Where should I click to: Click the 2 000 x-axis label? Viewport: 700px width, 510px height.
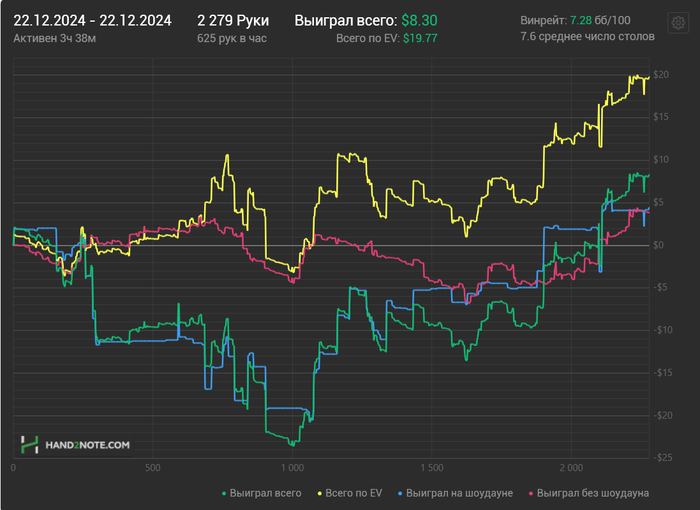click(x=571, y=468)
